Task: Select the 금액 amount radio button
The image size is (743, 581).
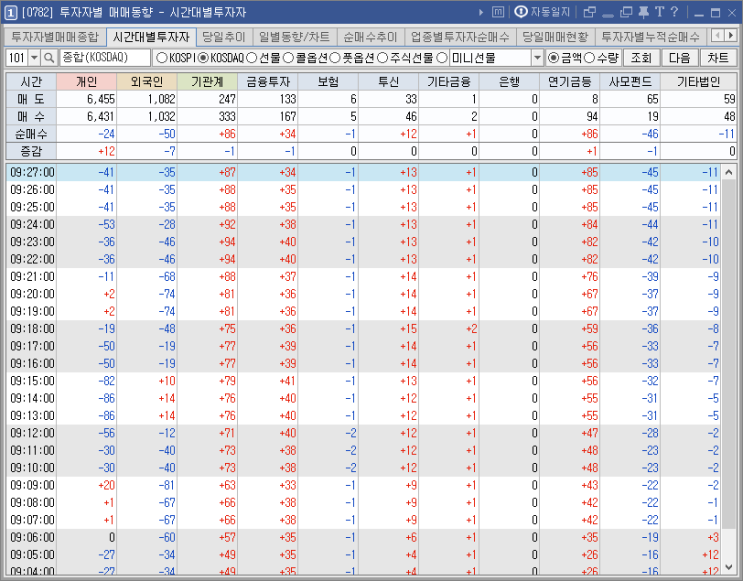Action: tap(553, 58)
